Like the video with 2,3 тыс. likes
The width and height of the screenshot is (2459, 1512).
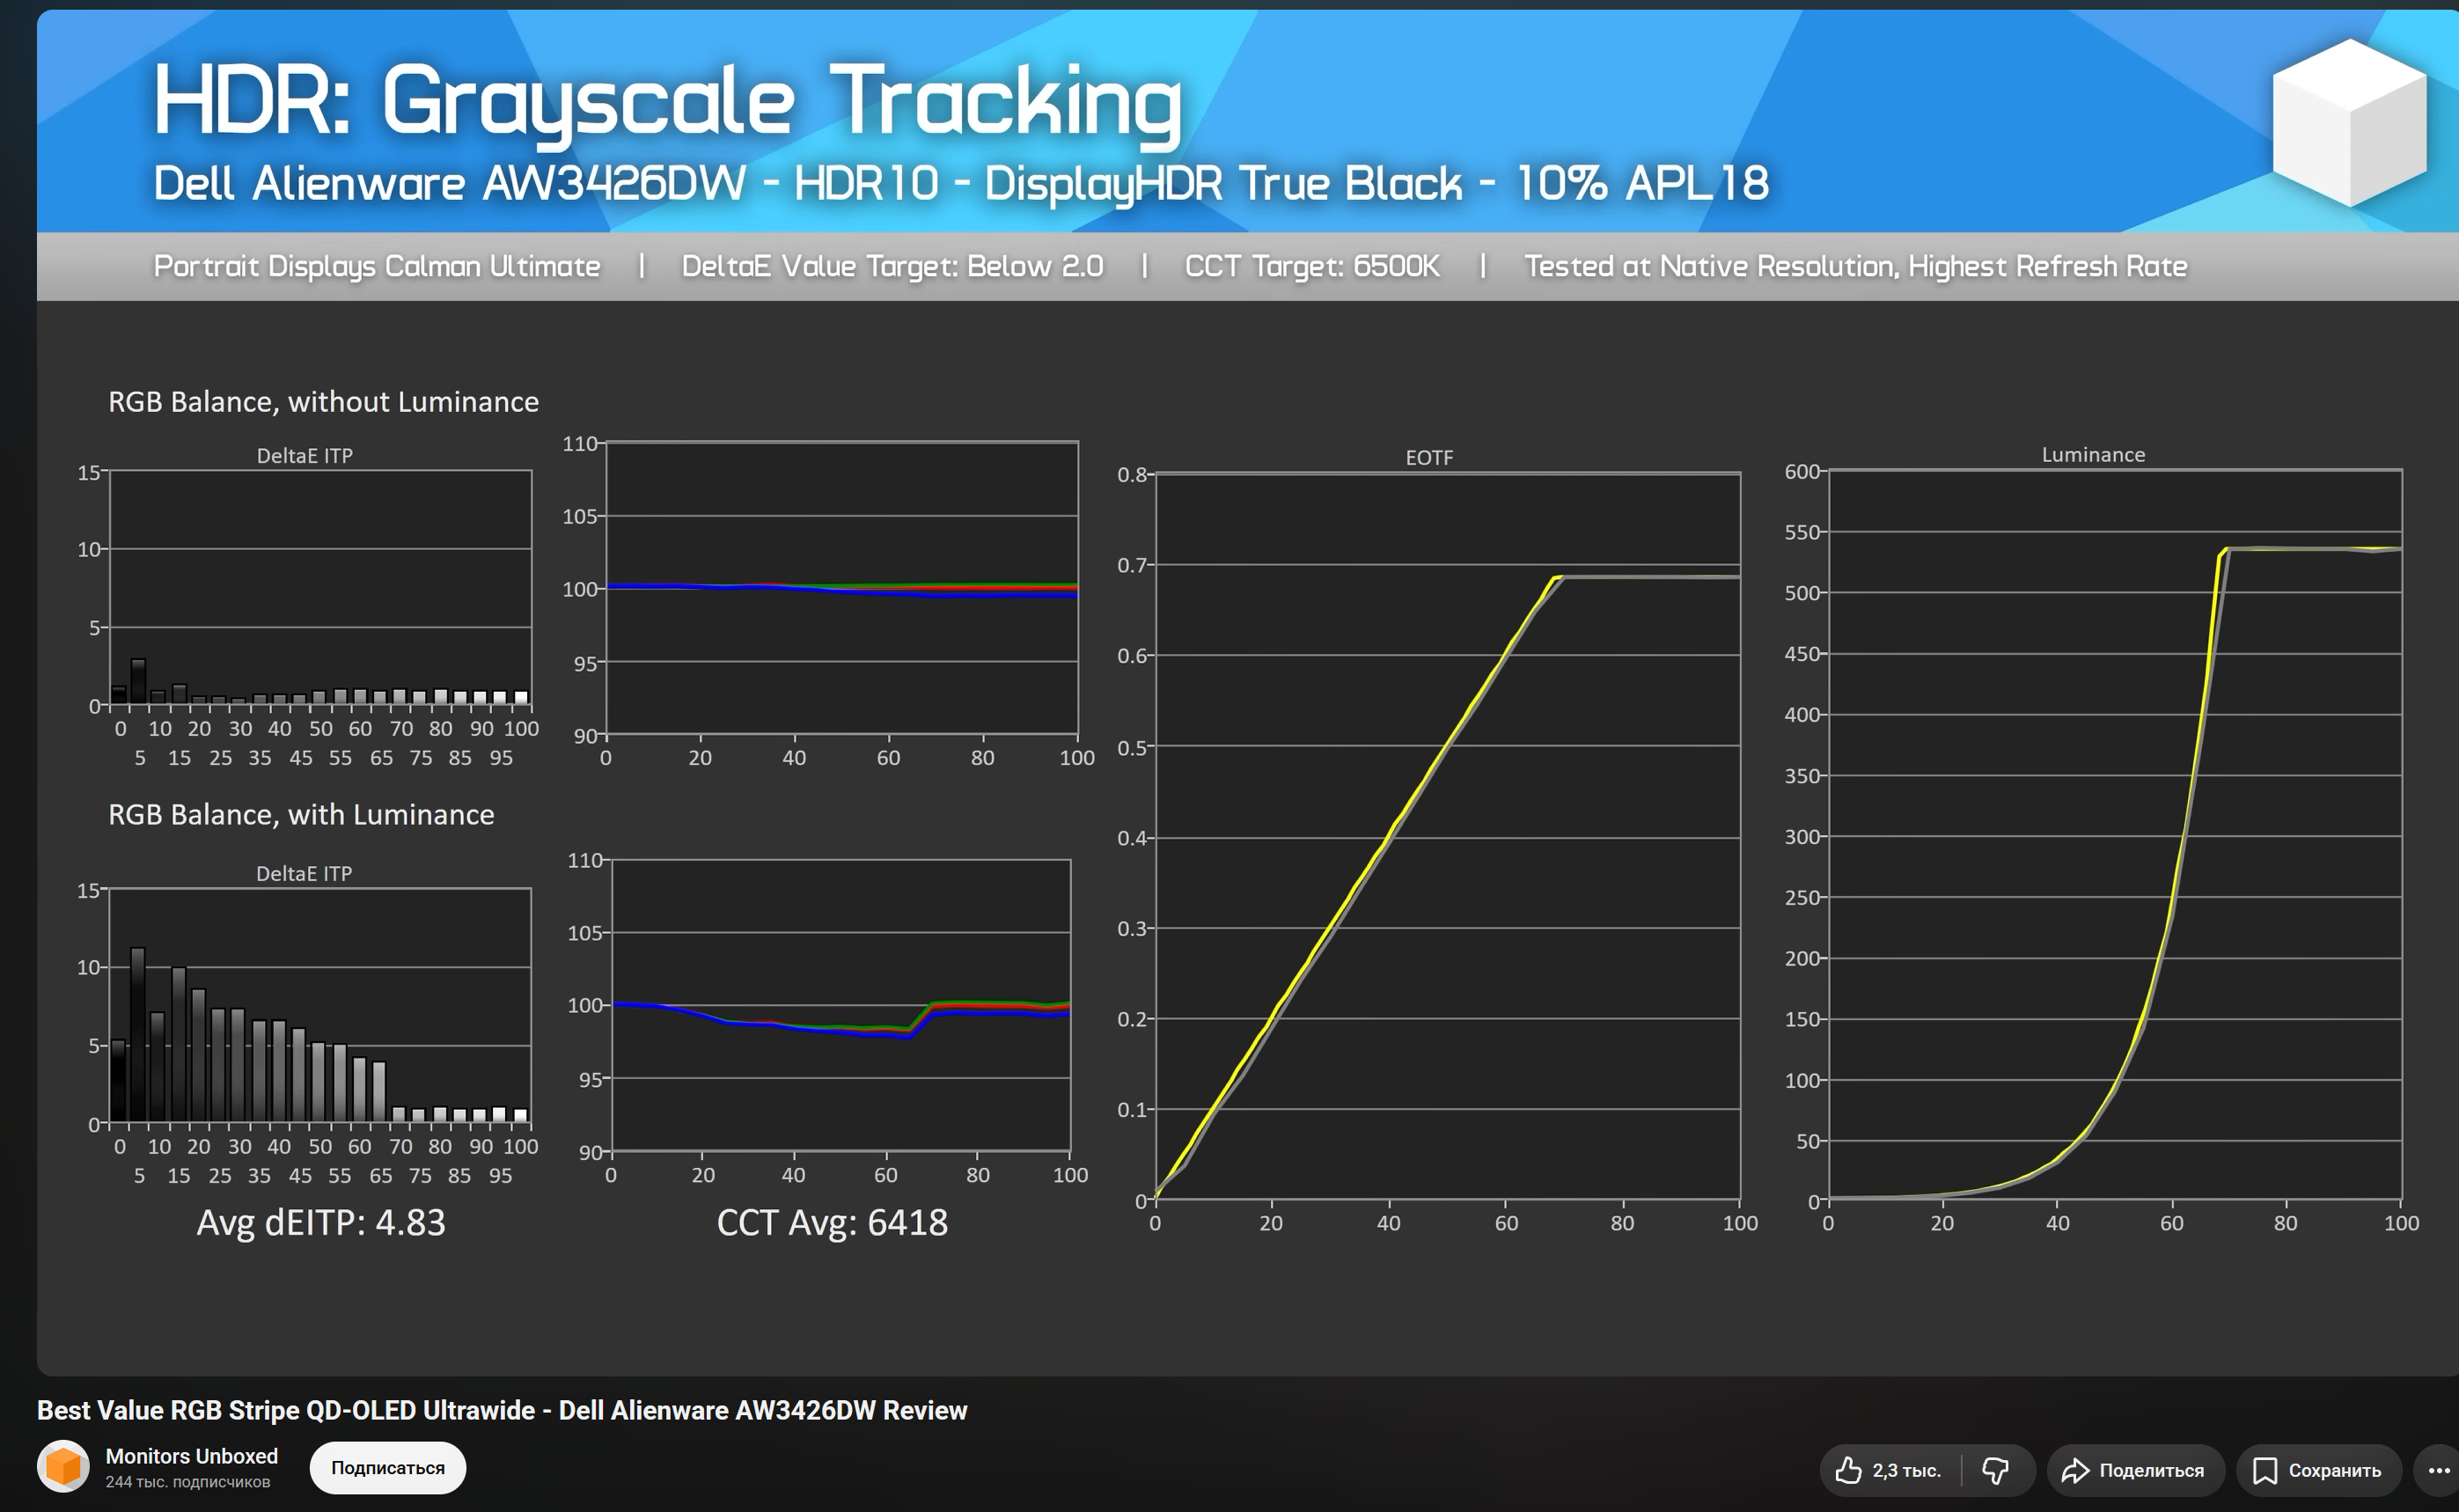pos(1889,1470)
